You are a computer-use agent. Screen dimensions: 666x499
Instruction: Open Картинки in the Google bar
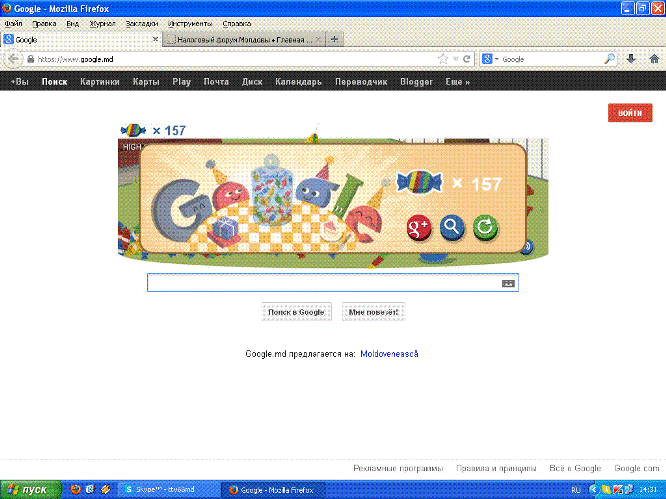[x=100, y=82]
